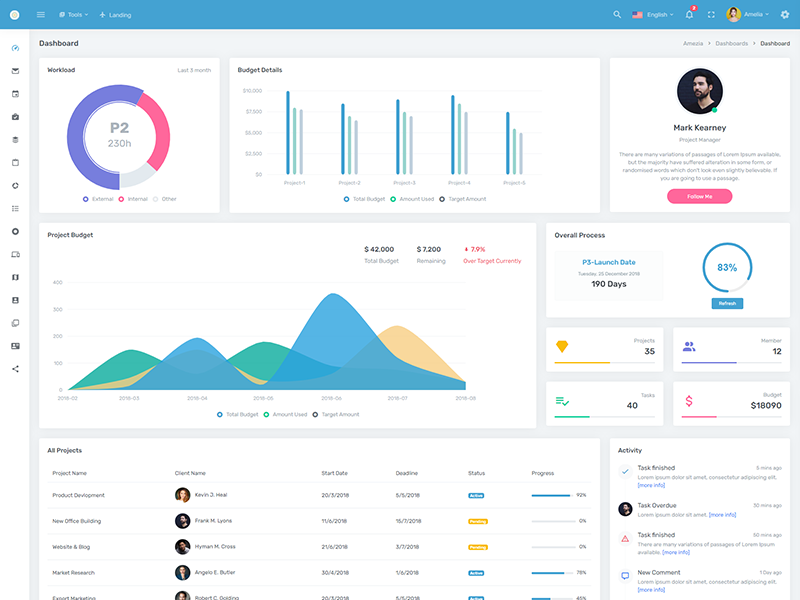Click the search magnifier icon
This screenshot has width=800, height=600.
coord(617,15)
